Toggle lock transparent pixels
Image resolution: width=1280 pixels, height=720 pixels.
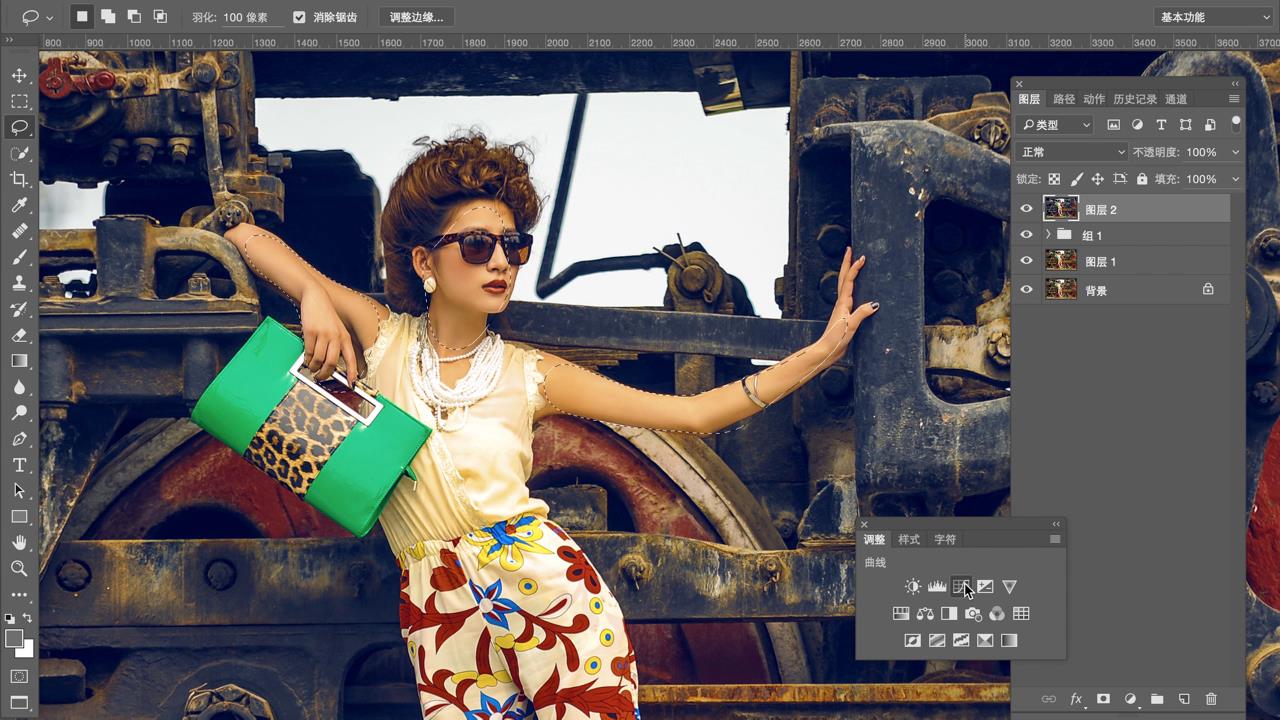point(1054,179)
